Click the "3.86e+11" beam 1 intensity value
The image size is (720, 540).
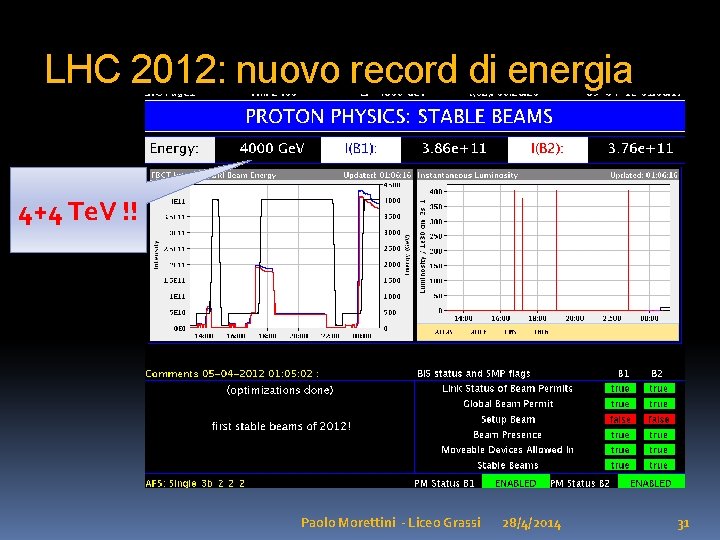coord(454,148)
